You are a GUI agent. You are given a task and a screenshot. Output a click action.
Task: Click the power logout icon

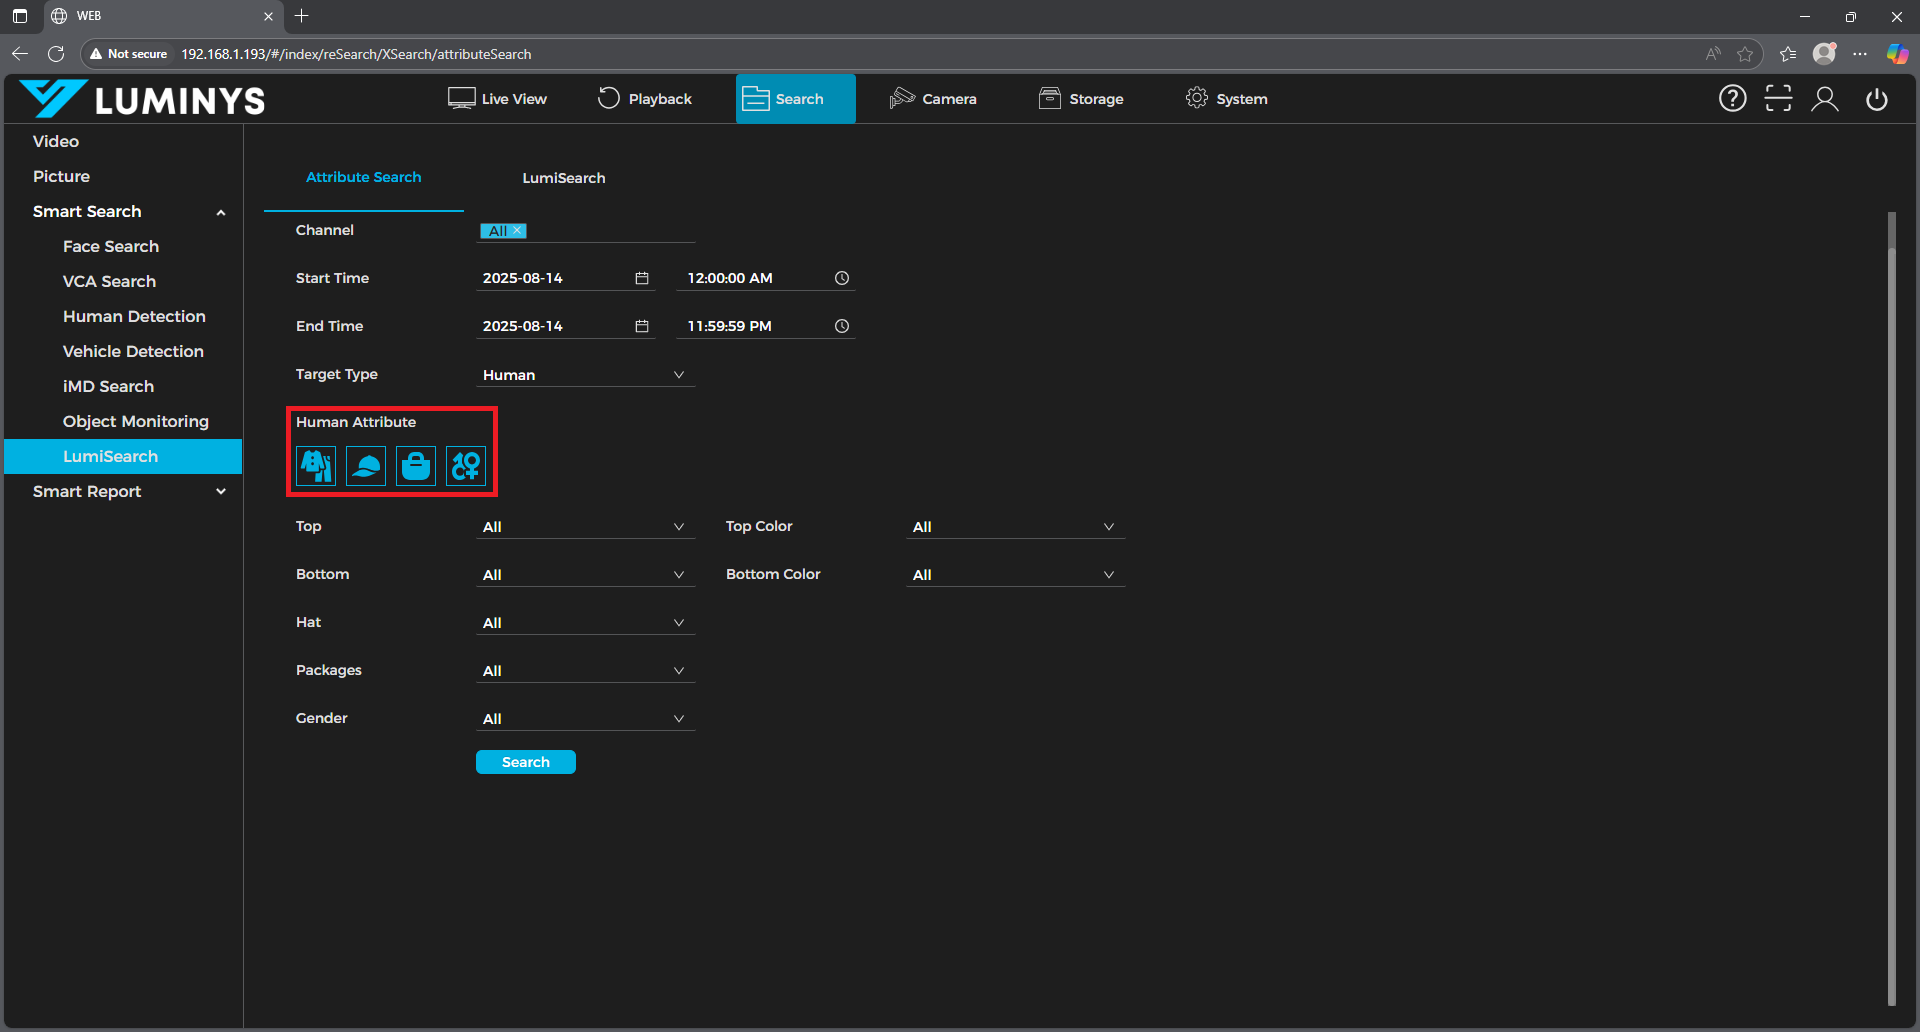1877,99
